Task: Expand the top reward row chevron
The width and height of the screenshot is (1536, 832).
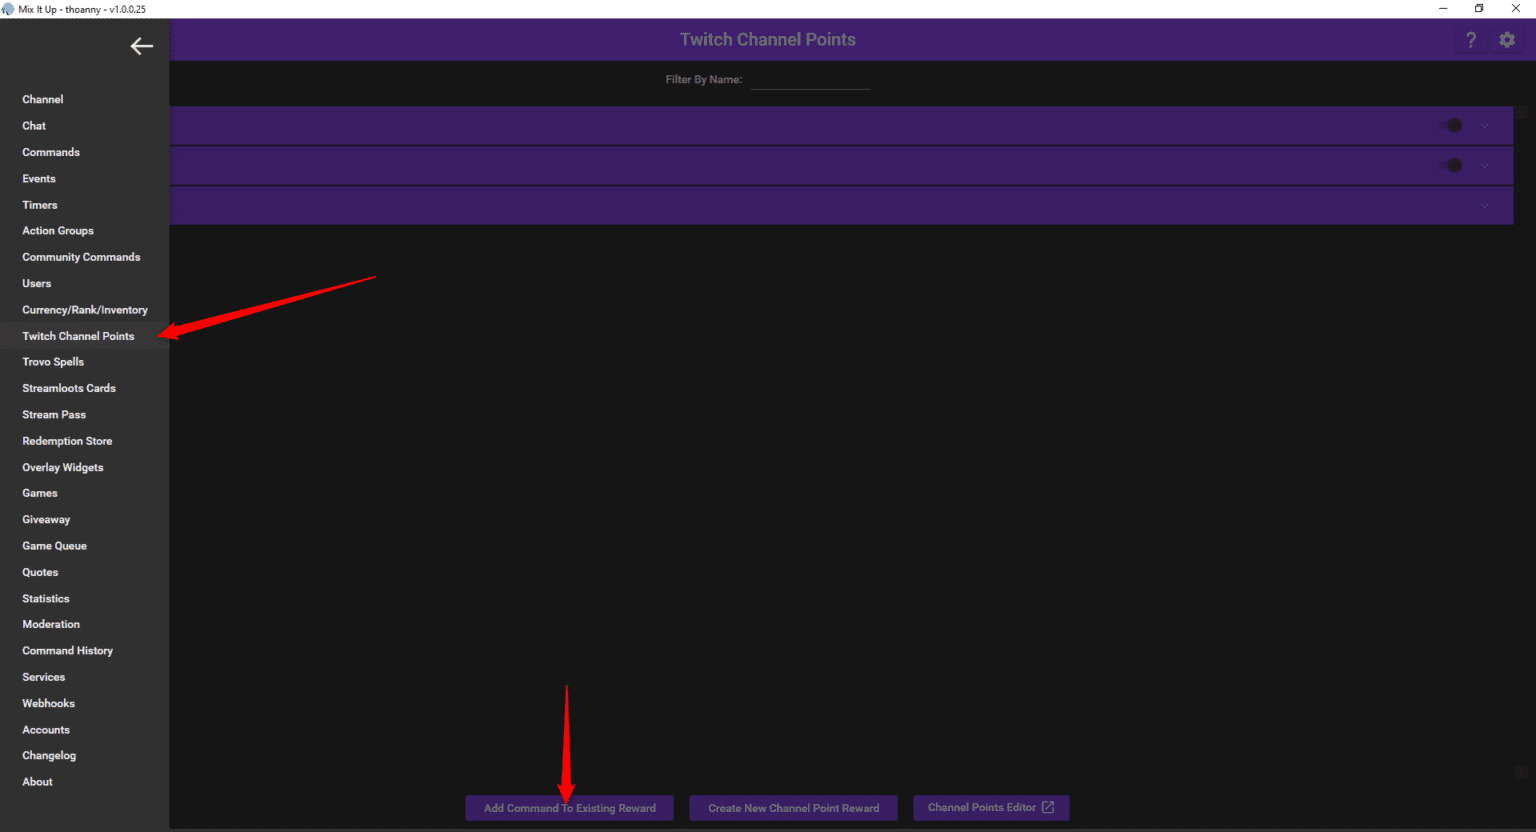Action: (x=1485, y=126)
